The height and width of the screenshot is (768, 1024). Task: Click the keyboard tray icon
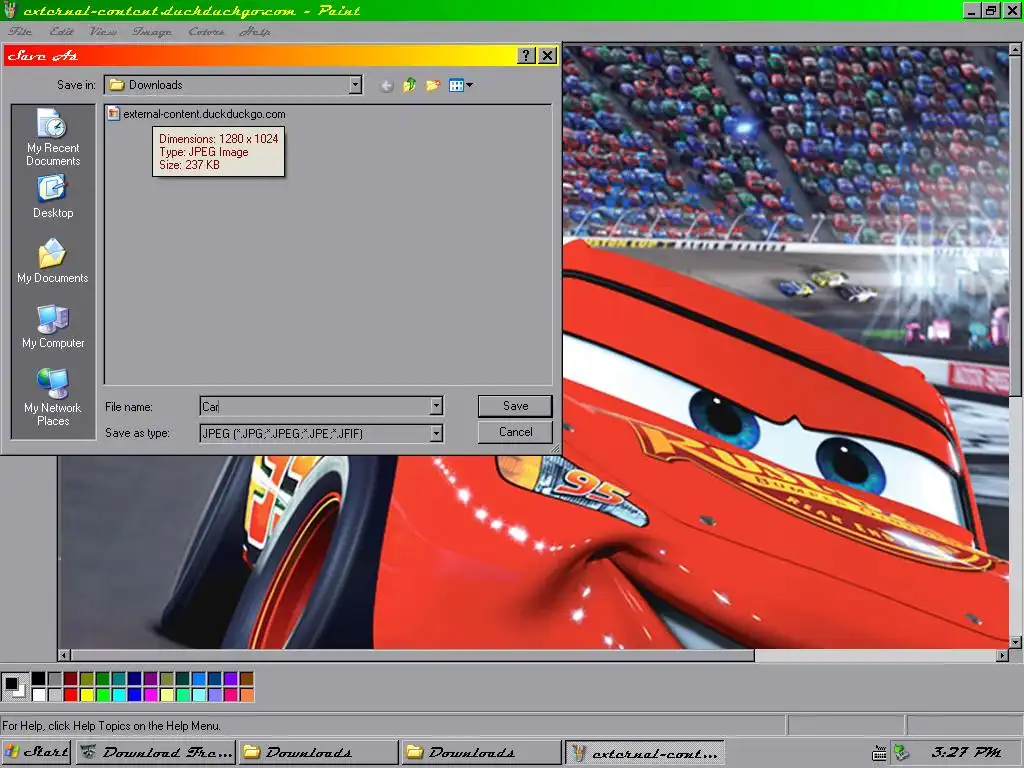coord(880,753)
